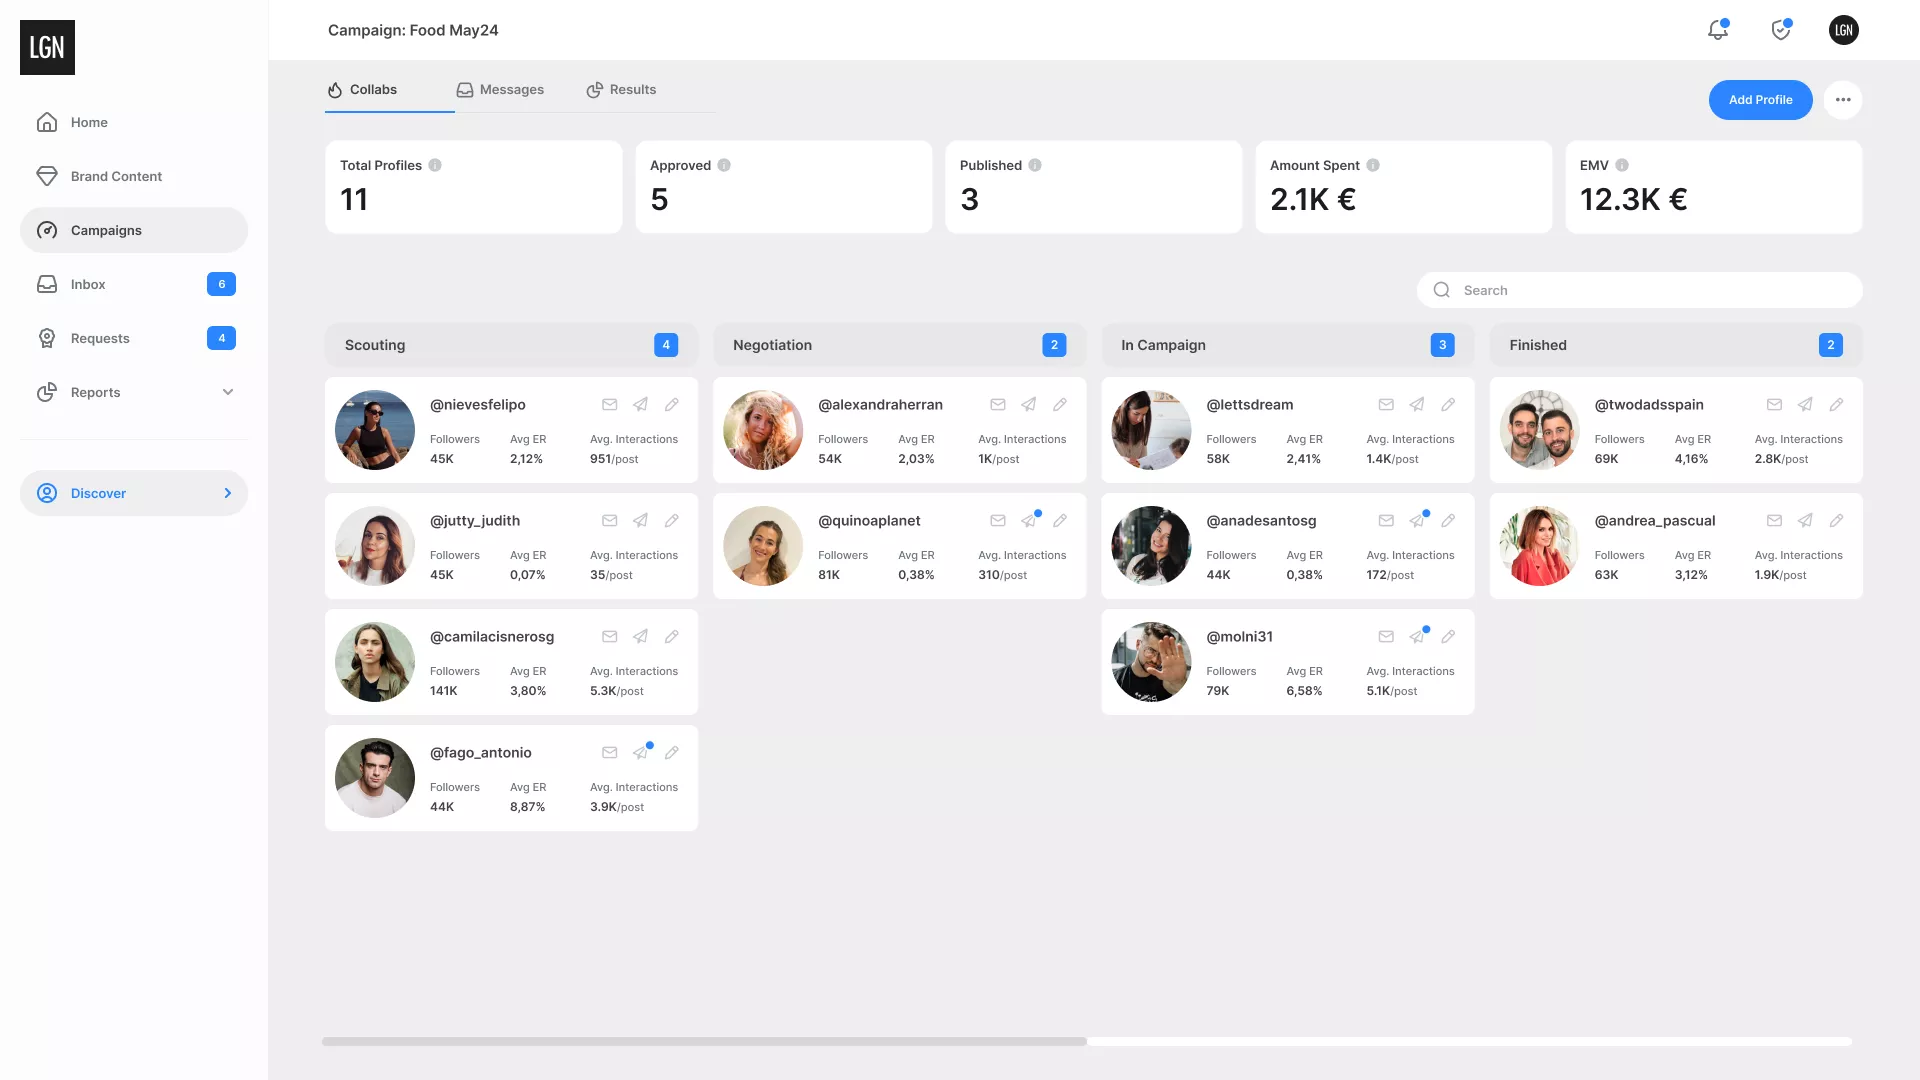Expand the Discover section arrow
Screen dimensions: 1920x1080
228,493
